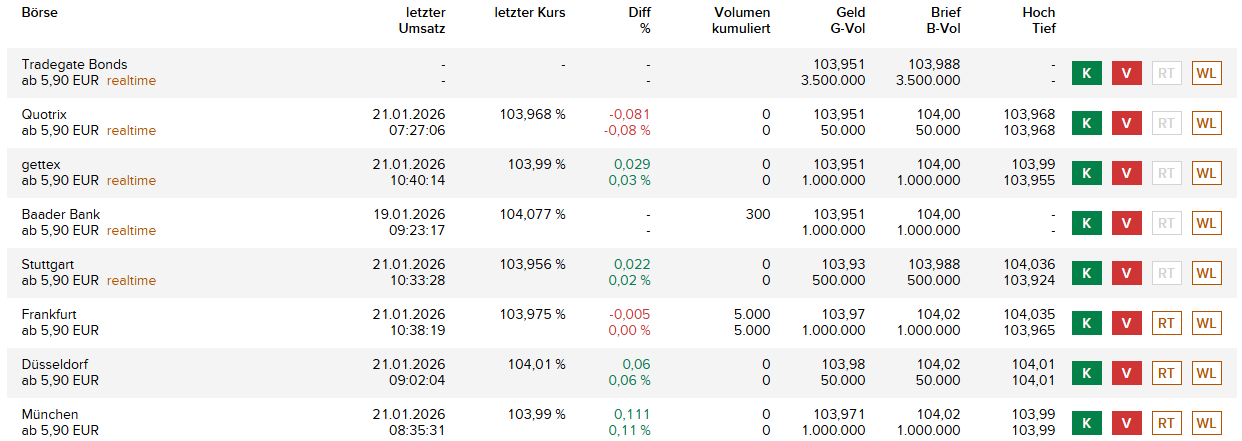The height and width of the screenshot is (441, 1242).
Task: Click green K buy button for Tradegate Bonds
Action: point(1086,73)
